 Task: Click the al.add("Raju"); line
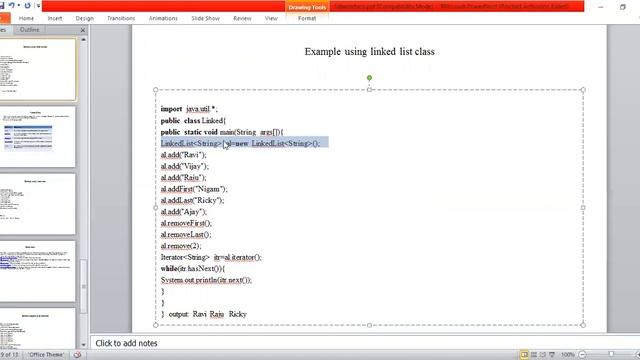coord(184,178)
